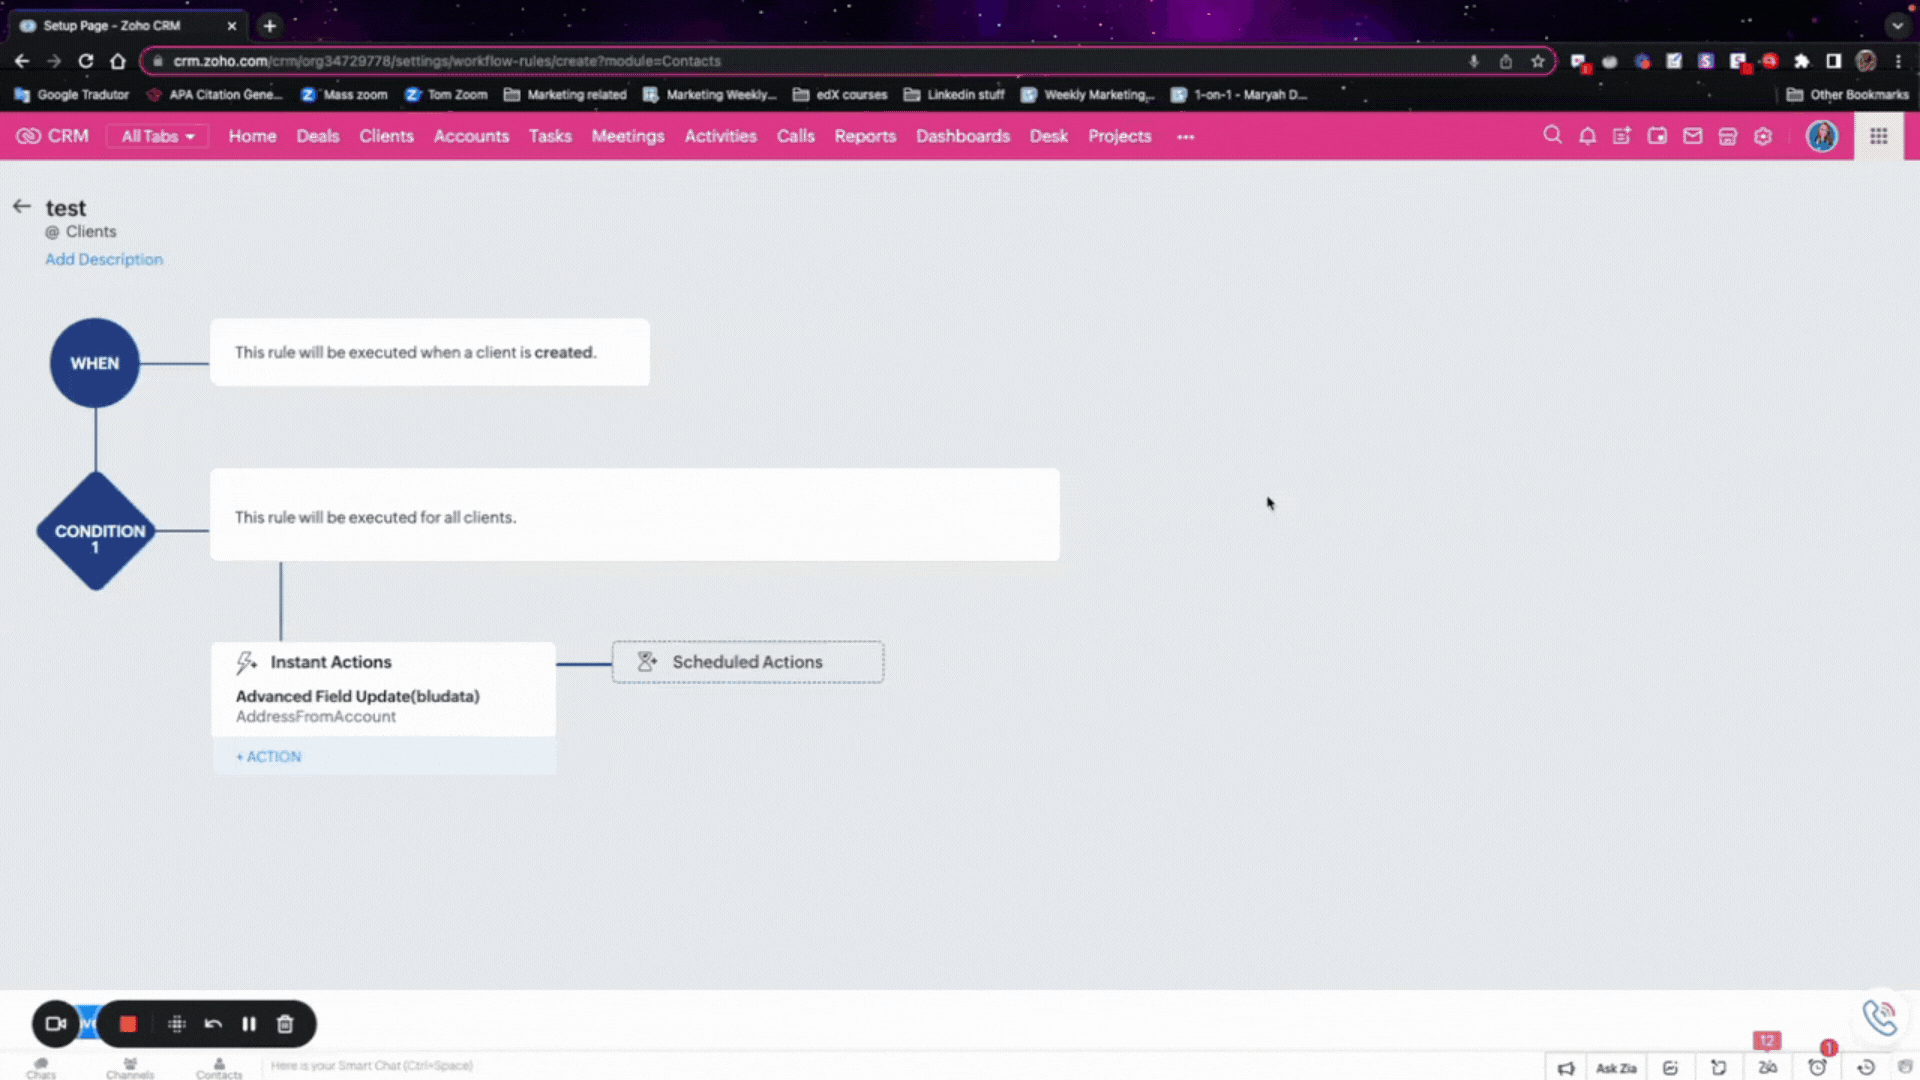This screenshot has height=1080, width=1920.
Task: Expand the more modules ellipsis menu
Action: [x=1185, y=137]
